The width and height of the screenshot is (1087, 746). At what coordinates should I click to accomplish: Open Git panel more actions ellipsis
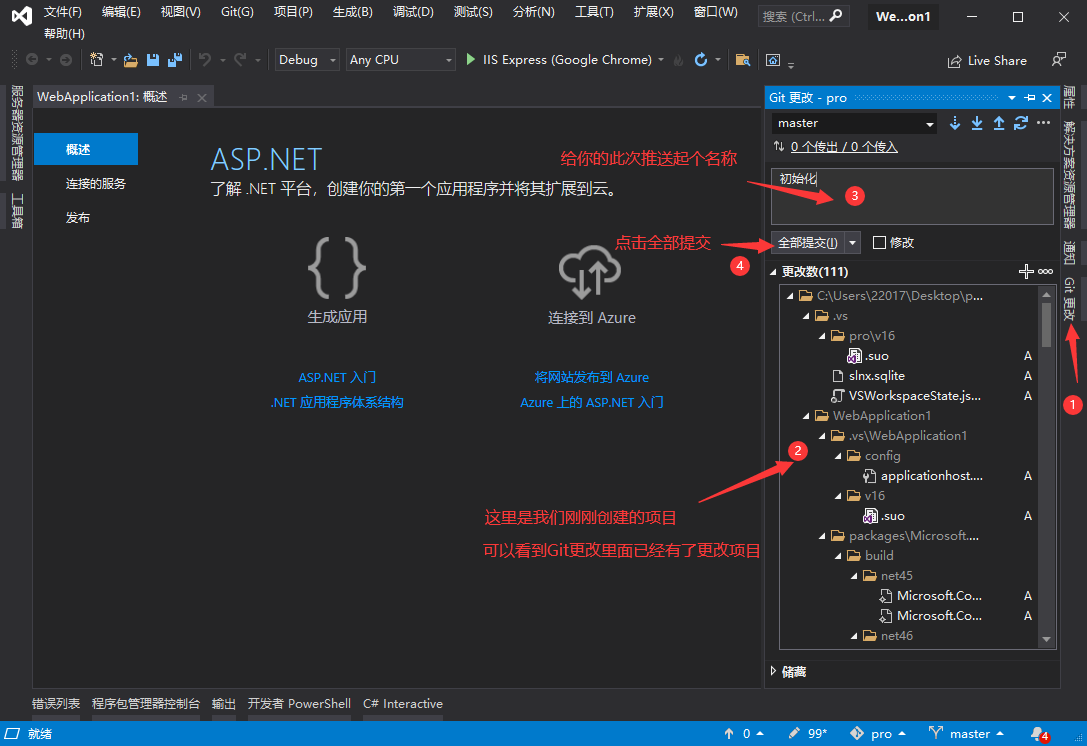(x=1043, y=123)
